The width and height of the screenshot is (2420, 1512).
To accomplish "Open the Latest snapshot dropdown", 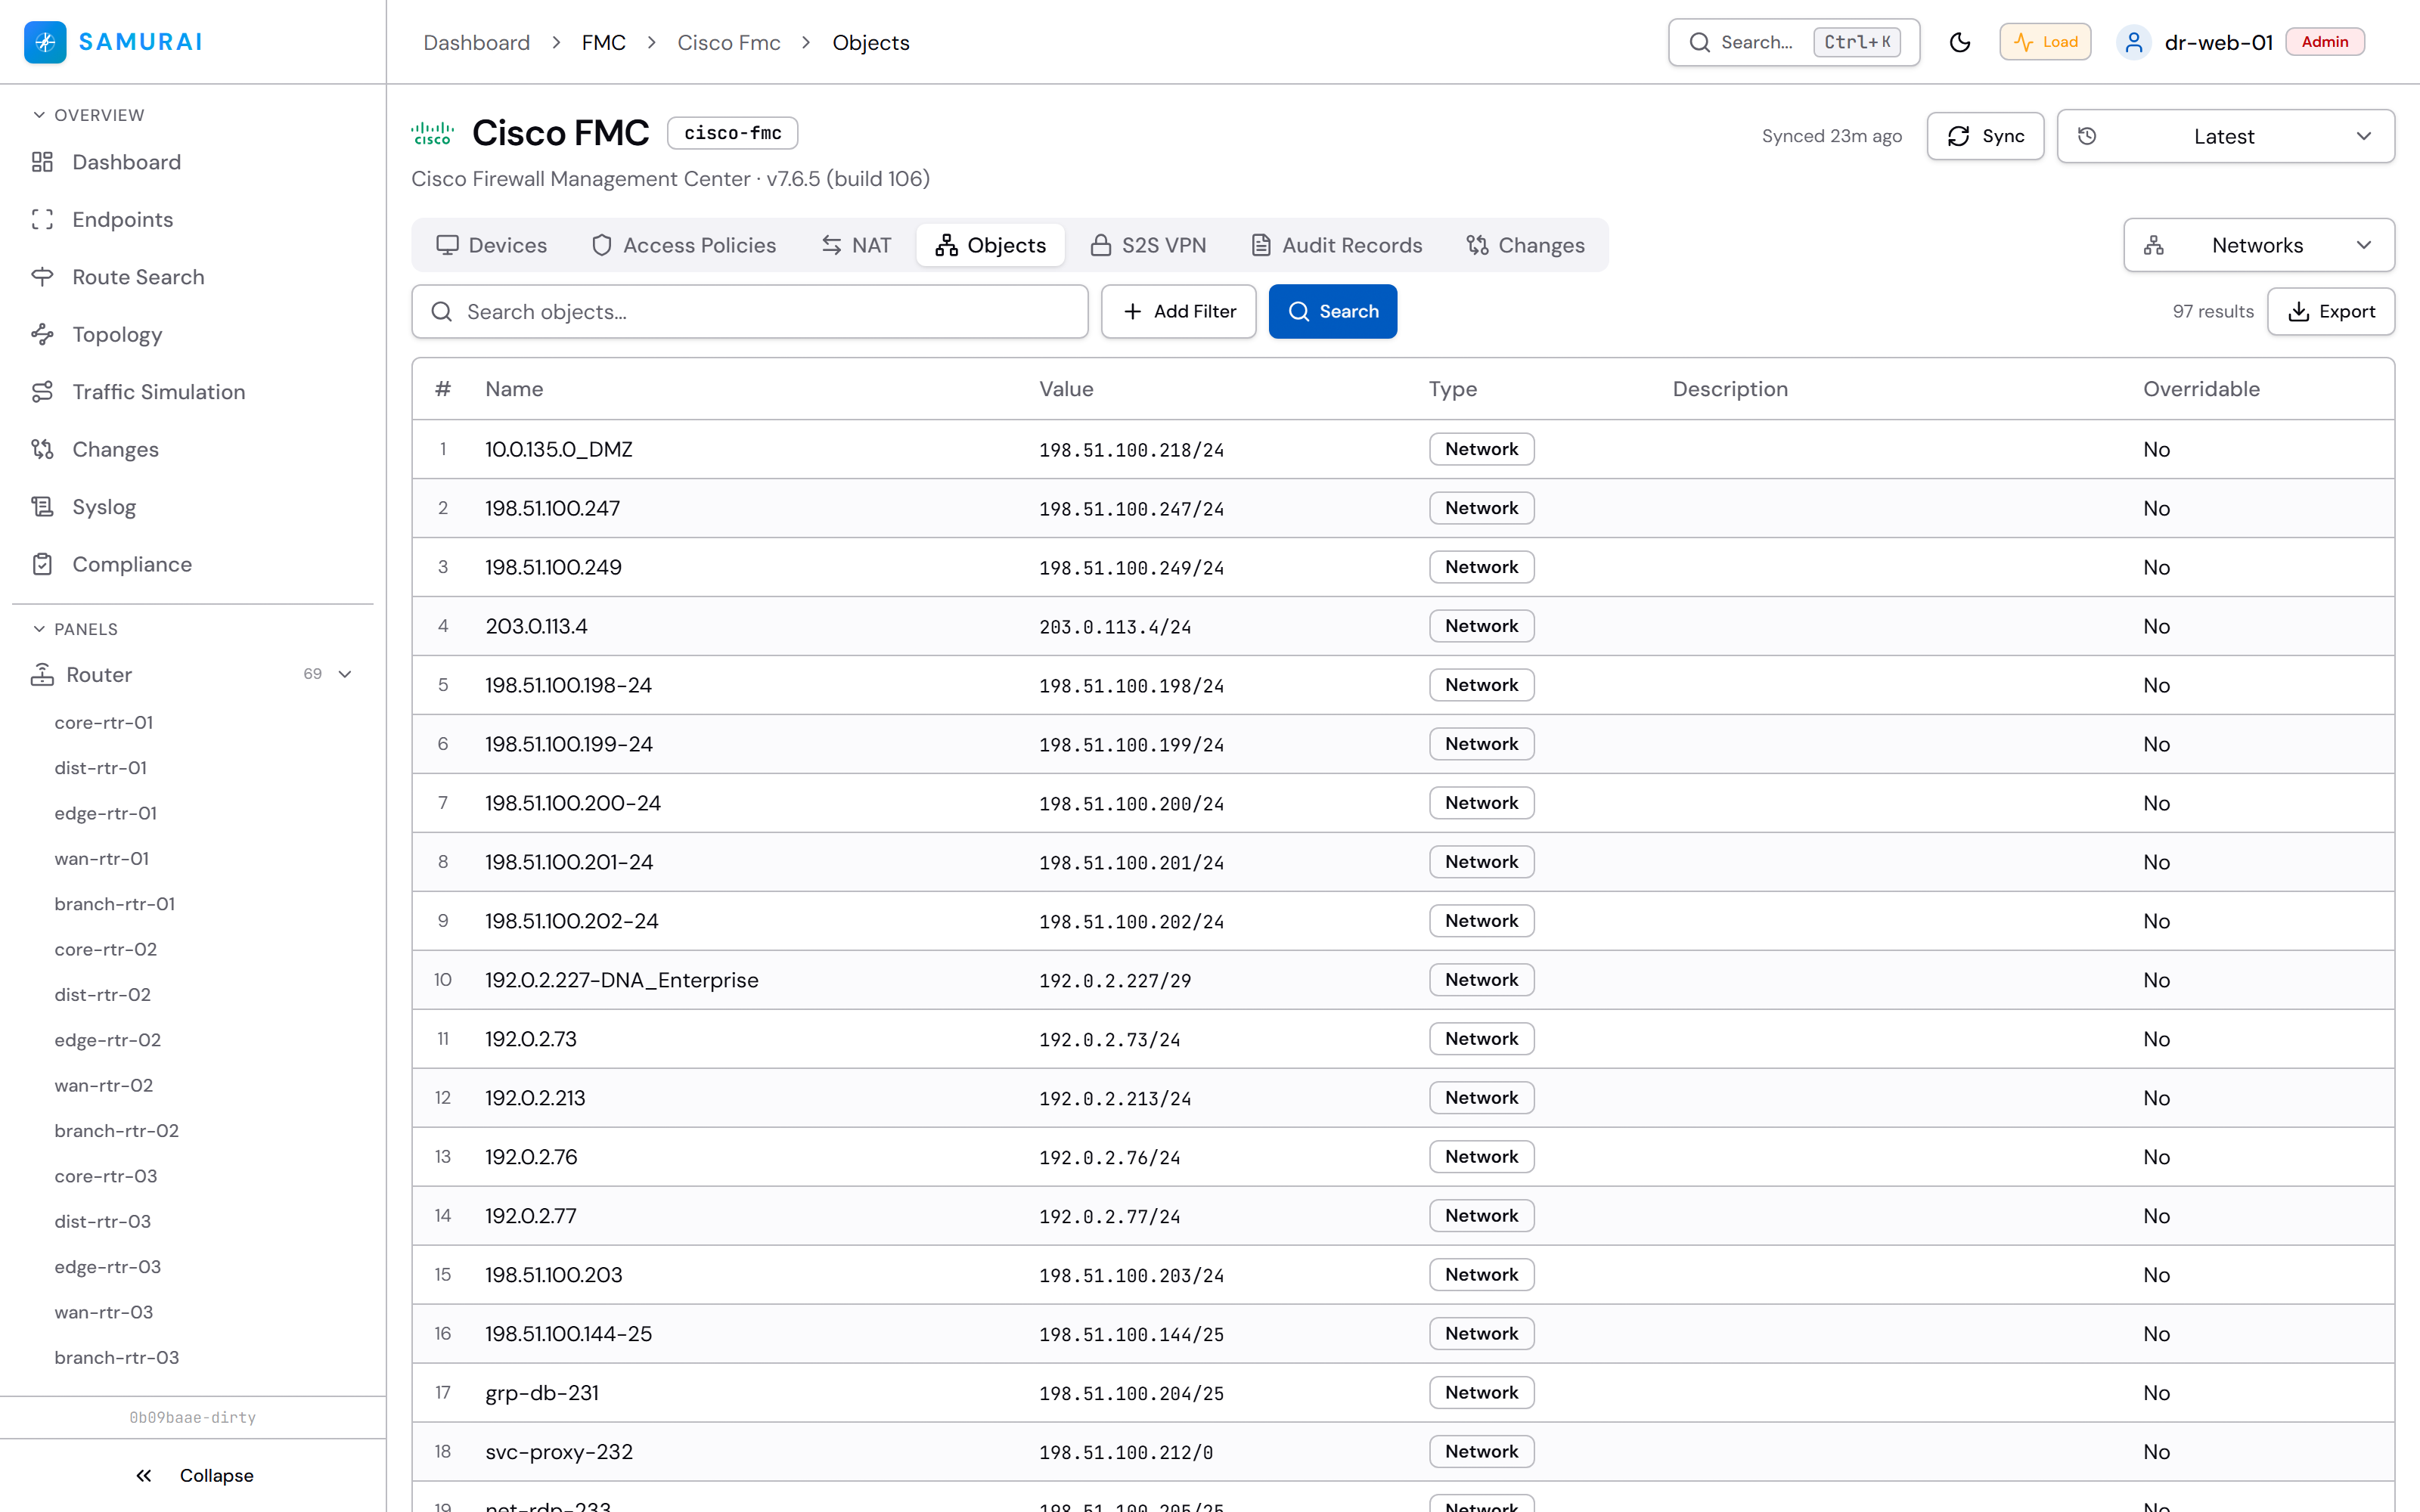I will [2225, 136].
